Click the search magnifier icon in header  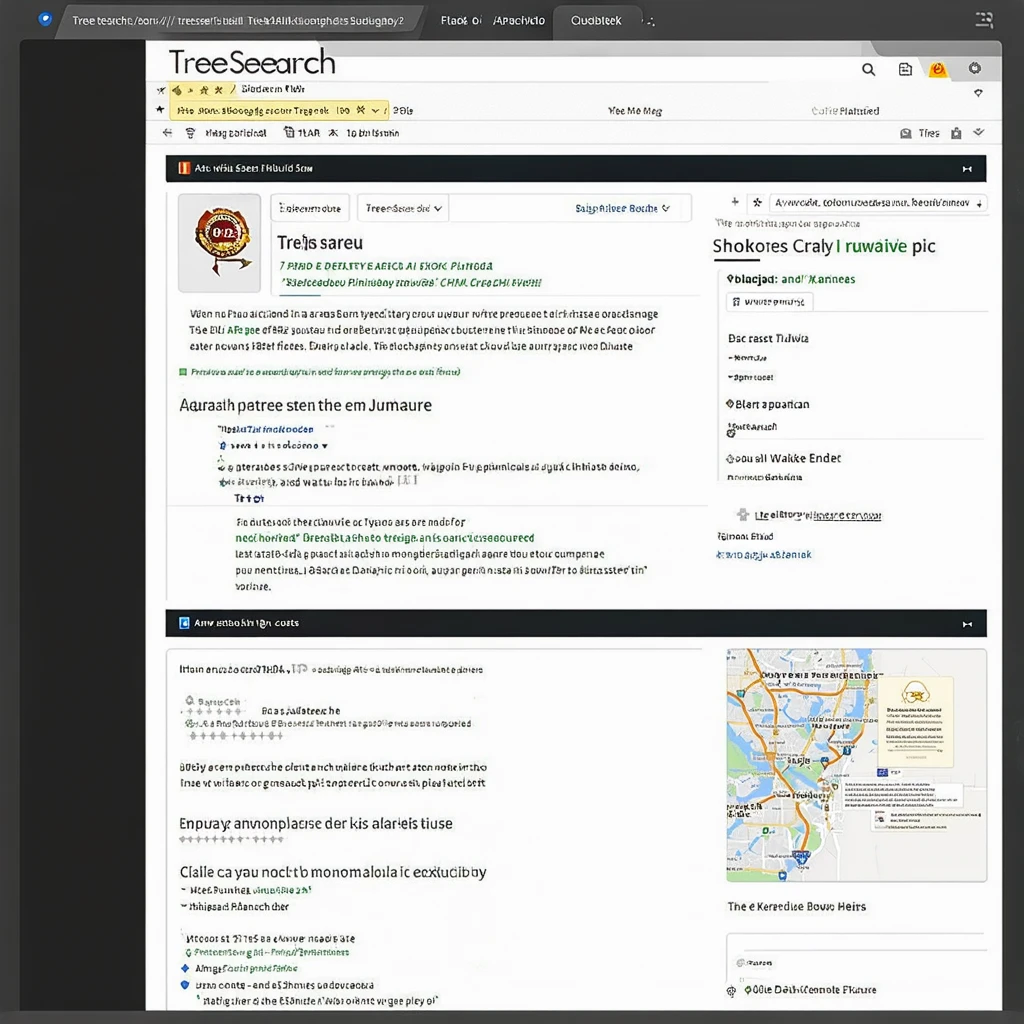868,69
